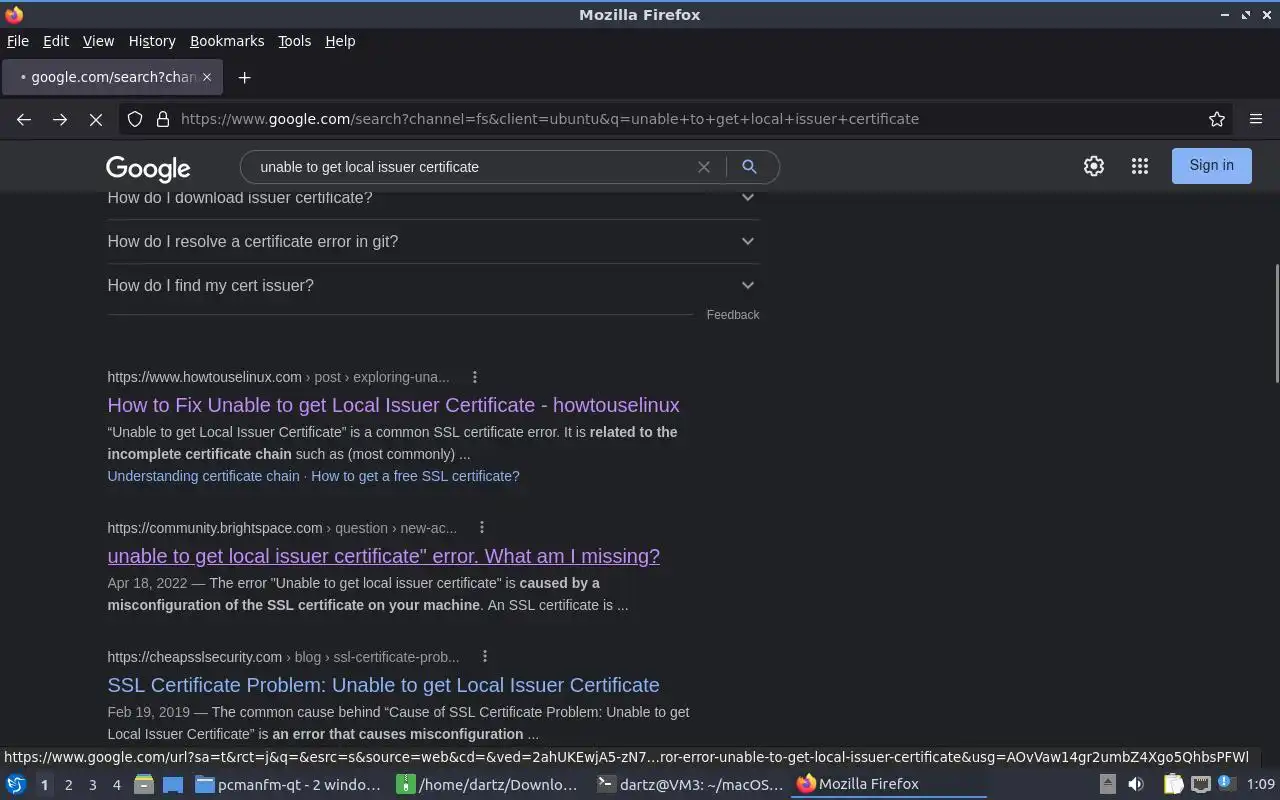
Task: Open a new tab with the plus button
Action: 244,77
